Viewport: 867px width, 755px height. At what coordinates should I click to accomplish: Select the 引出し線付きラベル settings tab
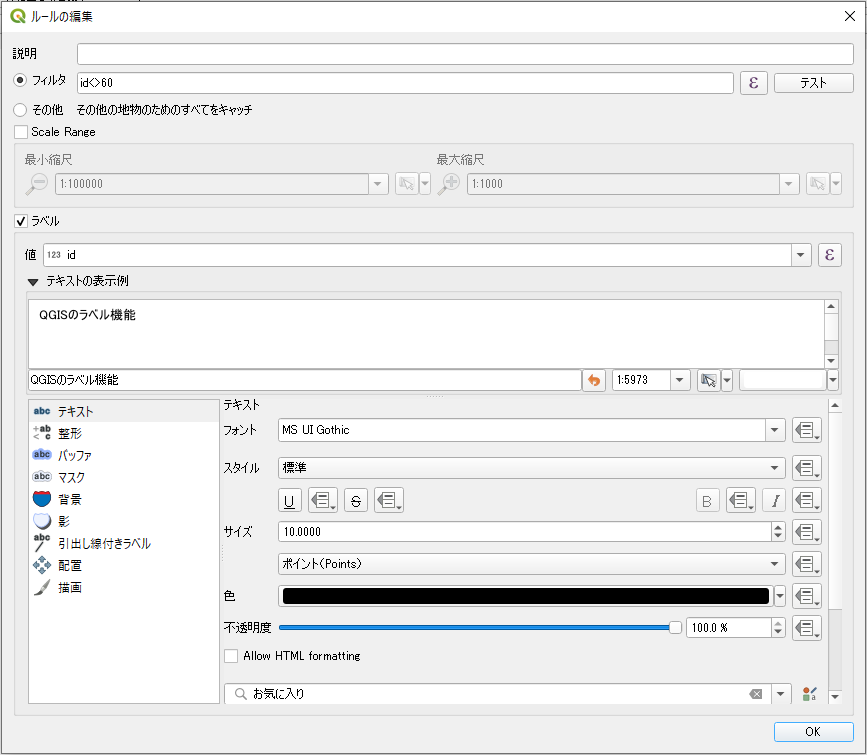tap(124, 543)
